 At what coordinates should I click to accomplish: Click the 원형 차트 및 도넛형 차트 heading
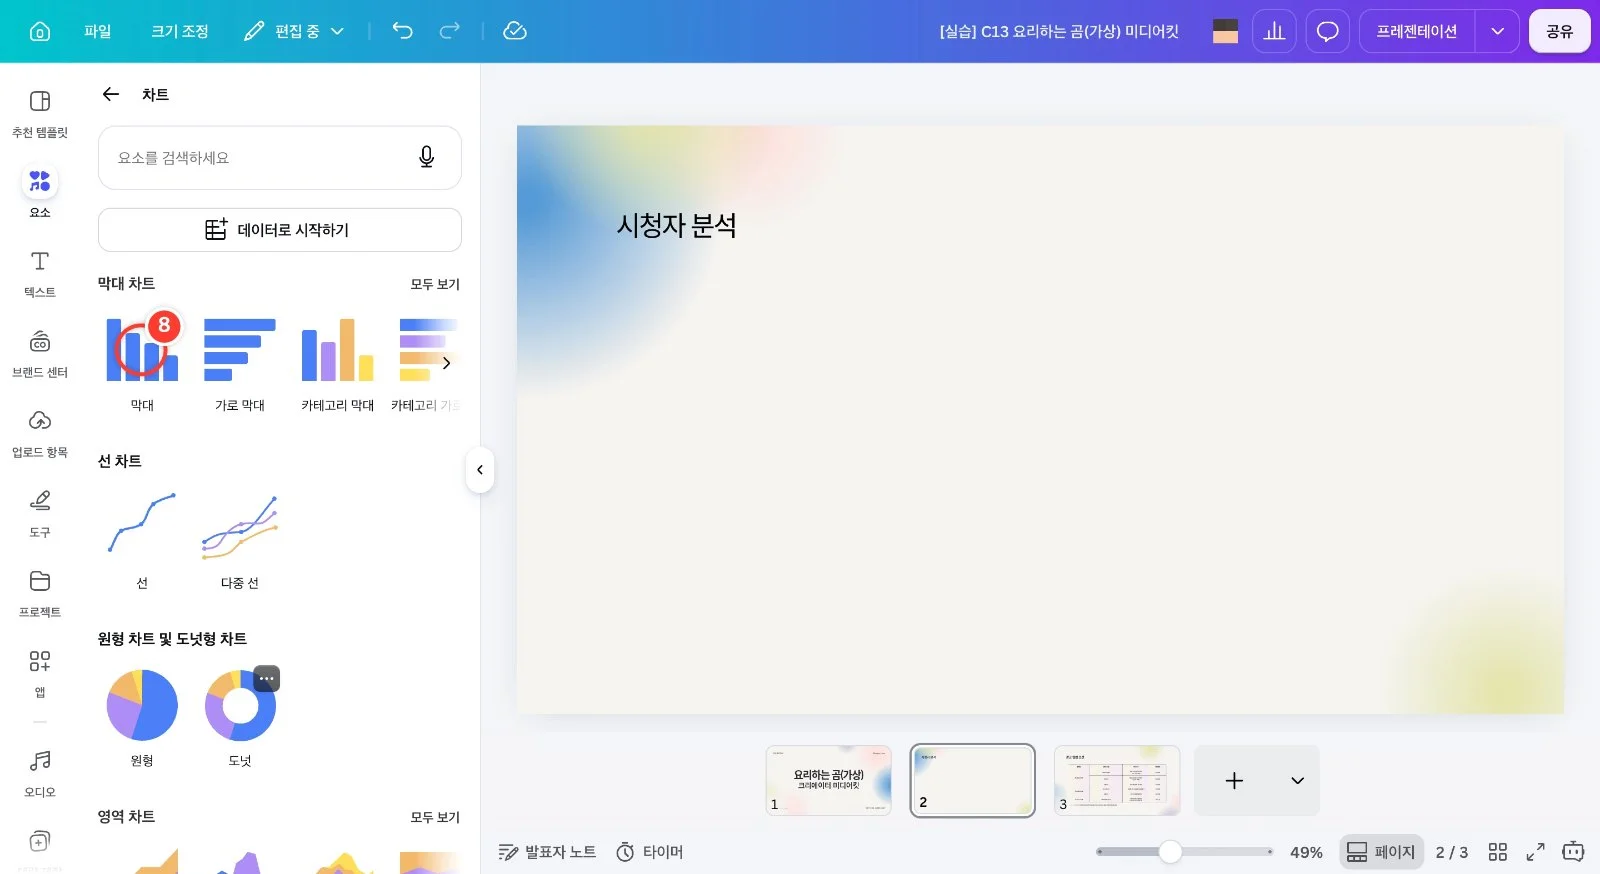[172, 639]
